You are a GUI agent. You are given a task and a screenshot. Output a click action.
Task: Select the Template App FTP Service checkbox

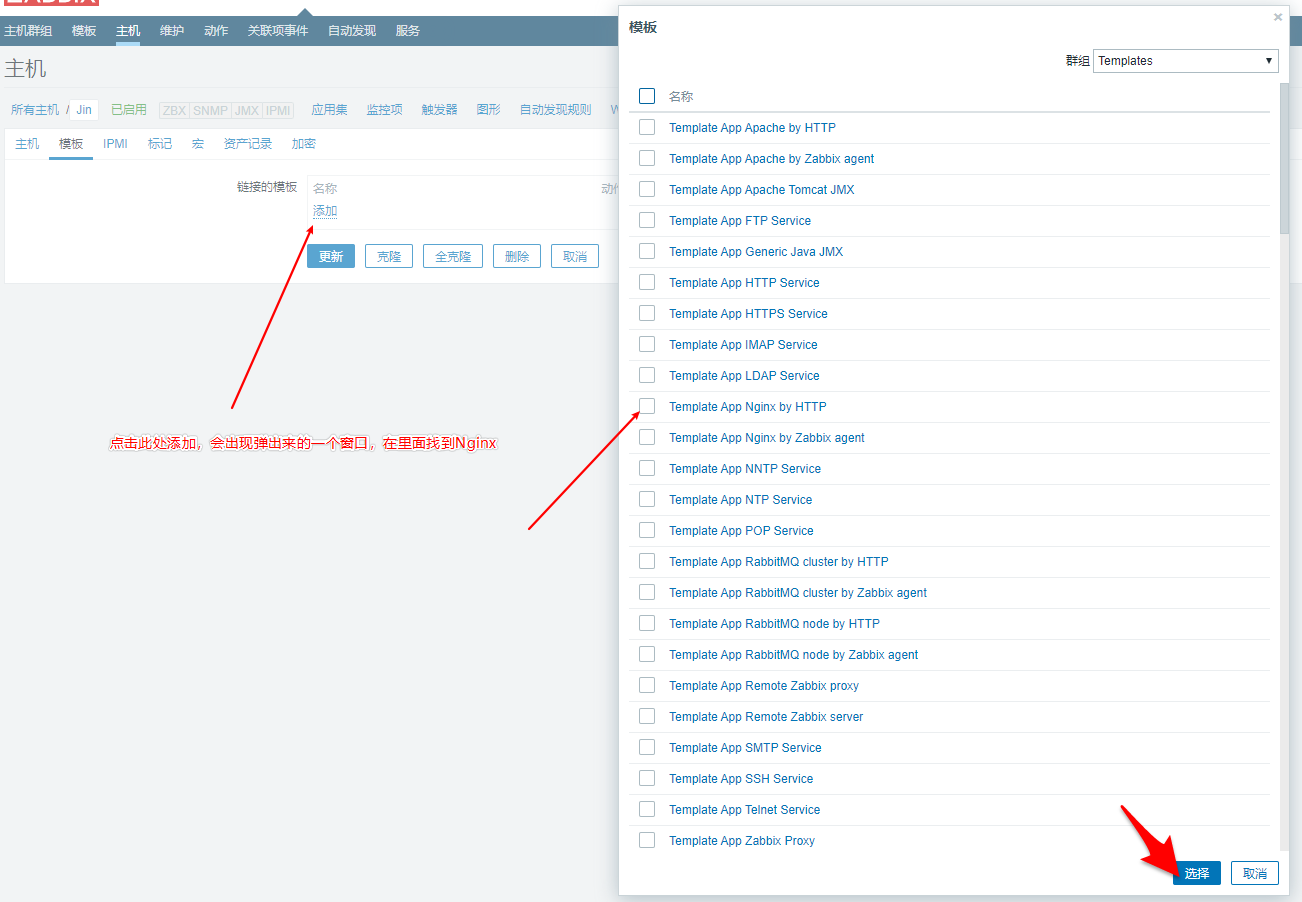click(647, 220)
